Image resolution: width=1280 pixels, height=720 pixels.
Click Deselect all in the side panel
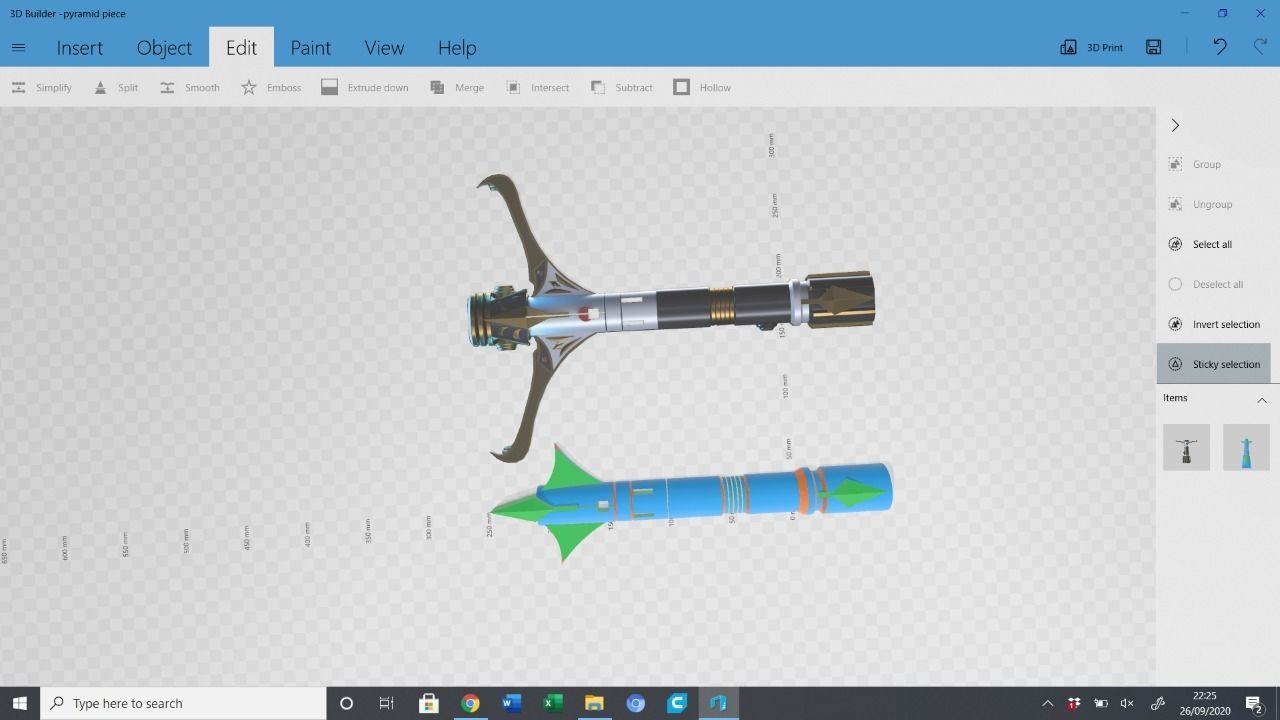[x=1205, y=284]
